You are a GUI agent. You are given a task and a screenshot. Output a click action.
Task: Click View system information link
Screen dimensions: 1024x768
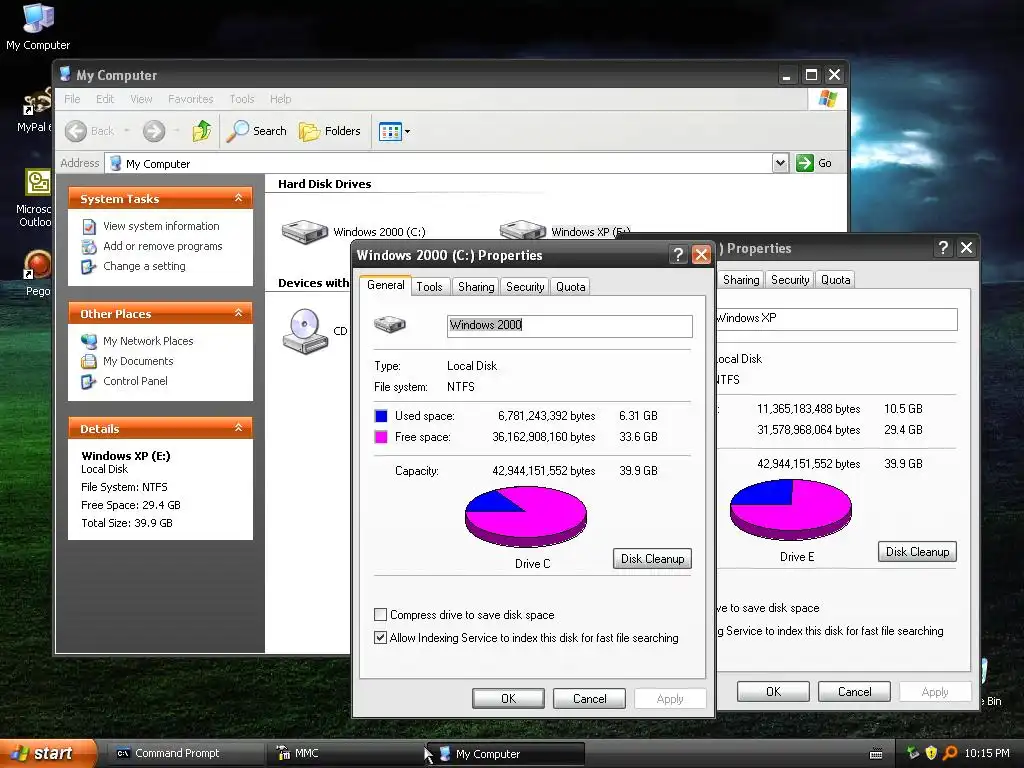[161, 226]
